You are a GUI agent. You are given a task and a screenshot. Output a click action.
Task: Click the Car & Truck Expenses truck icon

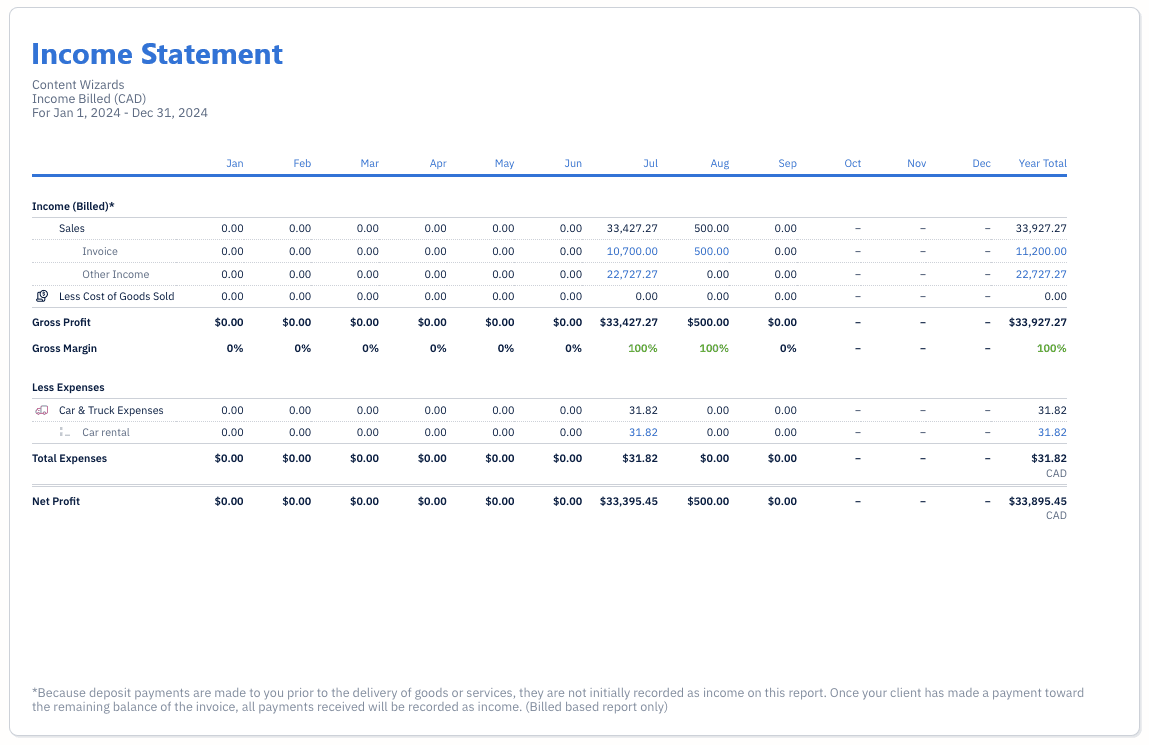42,410
